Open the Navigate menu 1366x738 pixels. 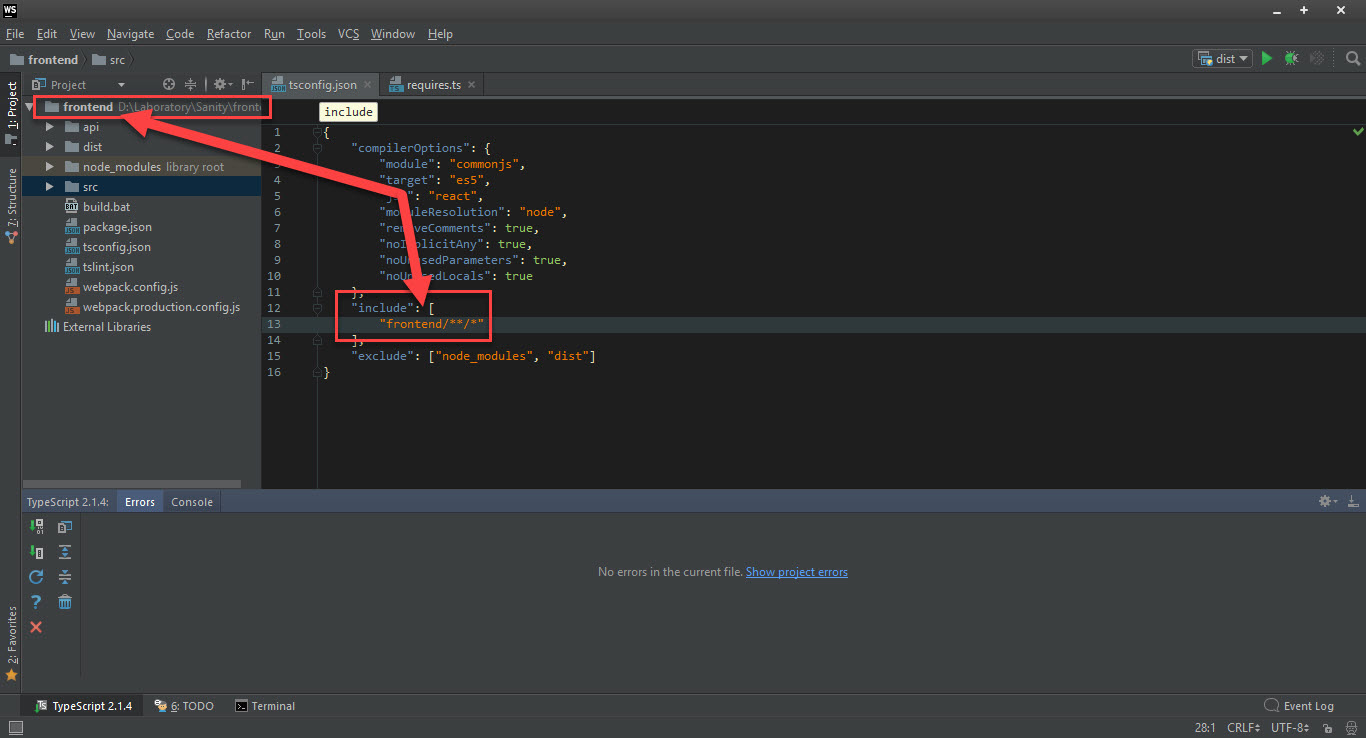tap(131, 34)
